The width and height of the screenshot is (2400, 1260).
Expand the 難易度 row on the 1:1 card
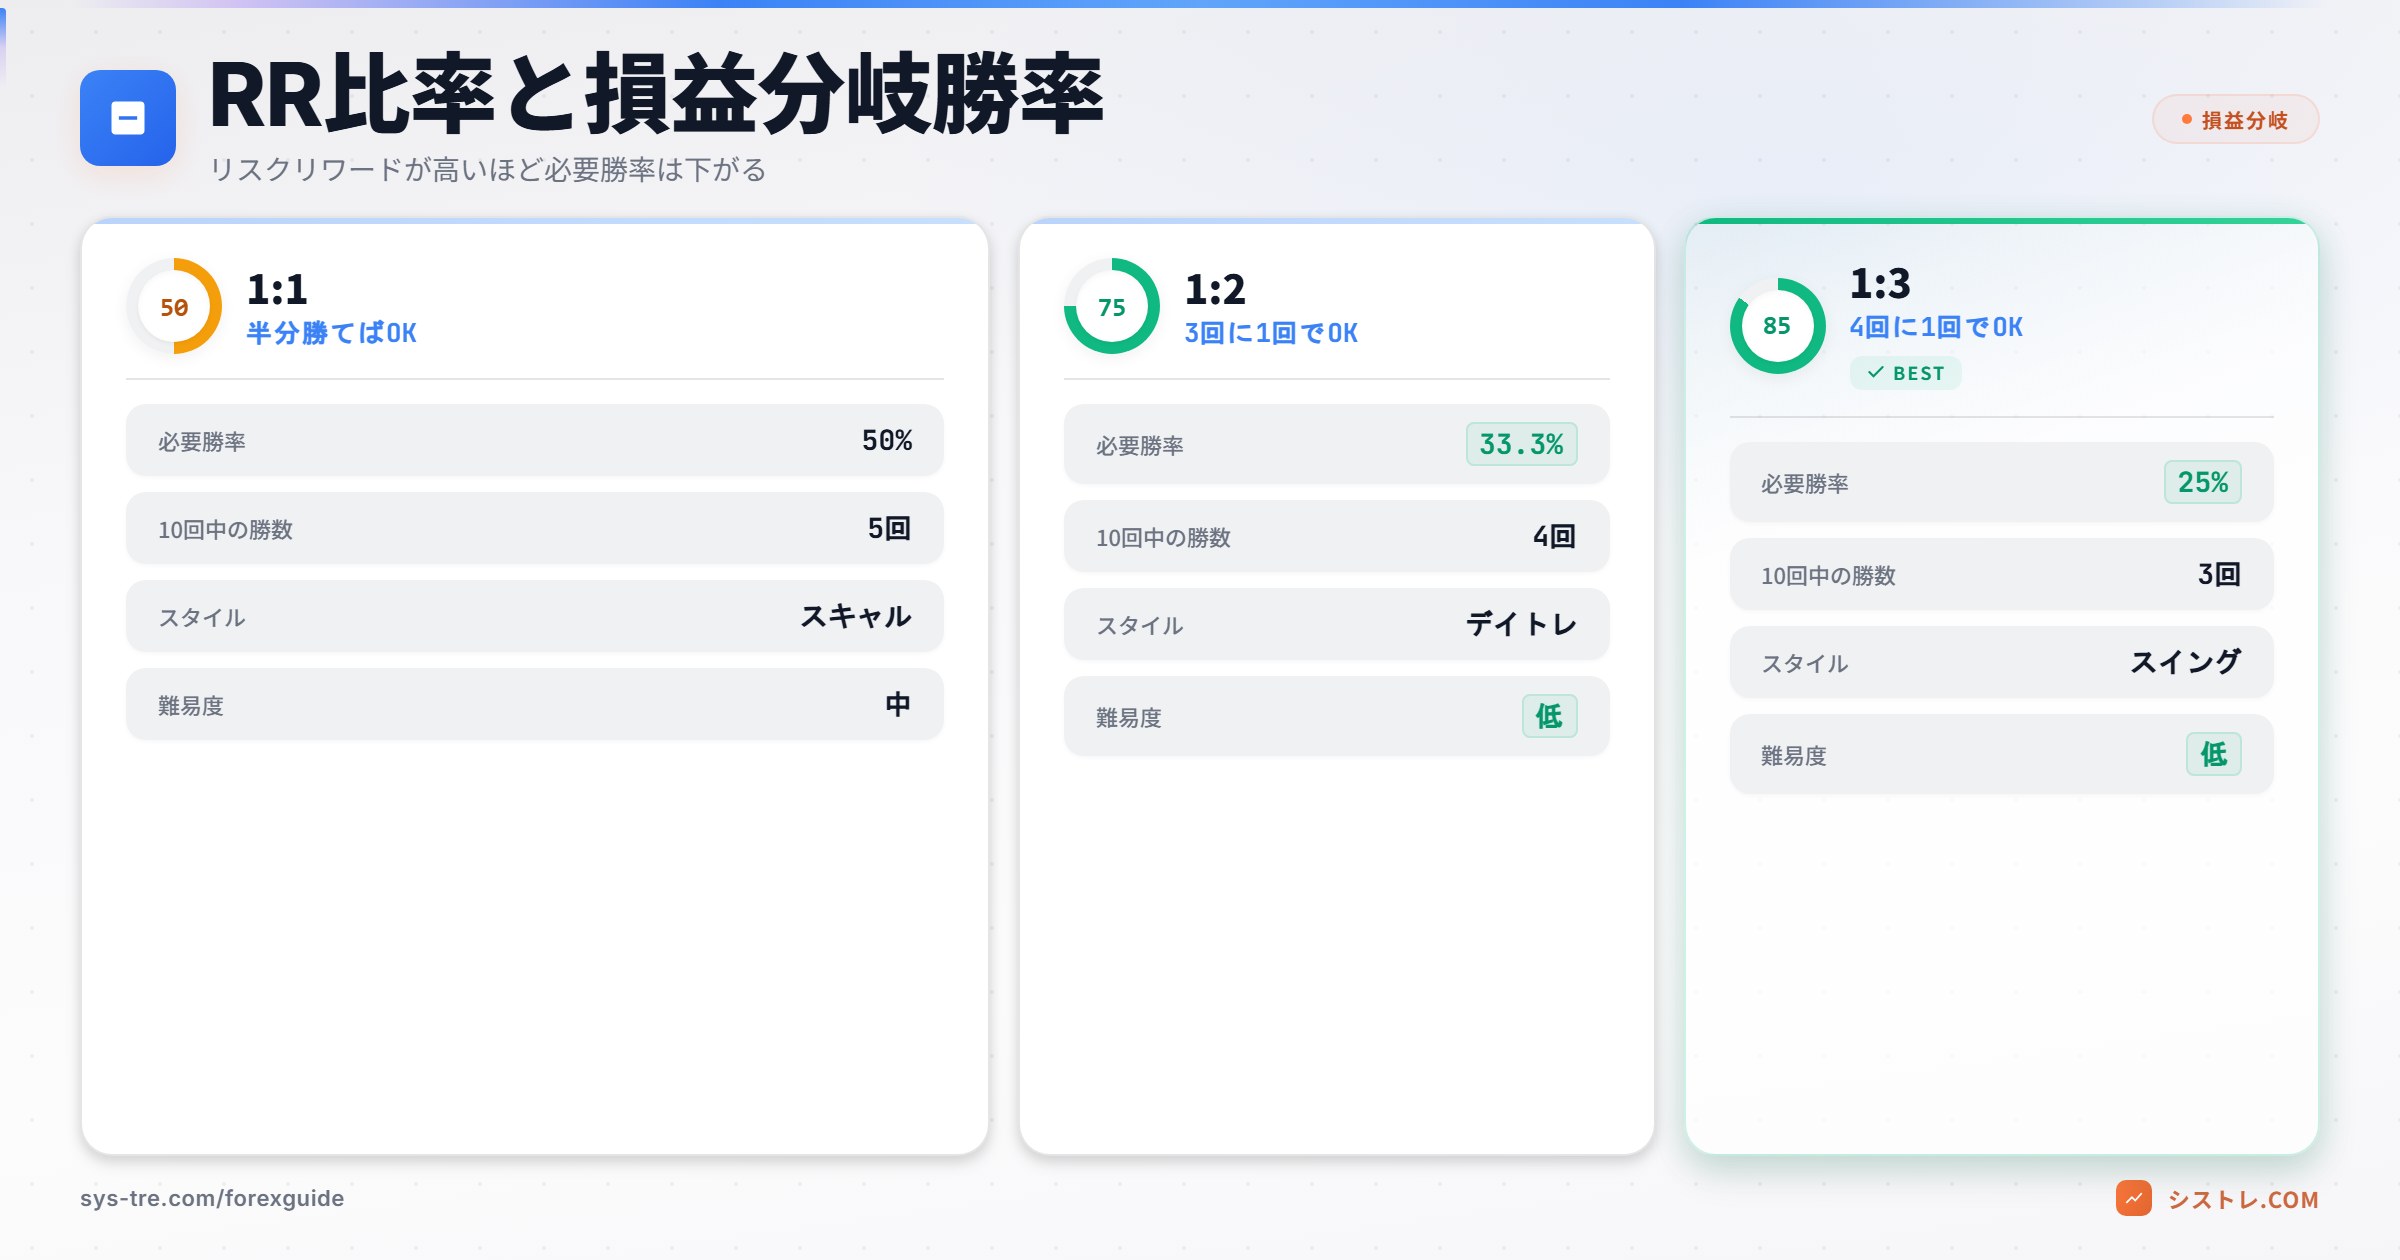point(534,704)
